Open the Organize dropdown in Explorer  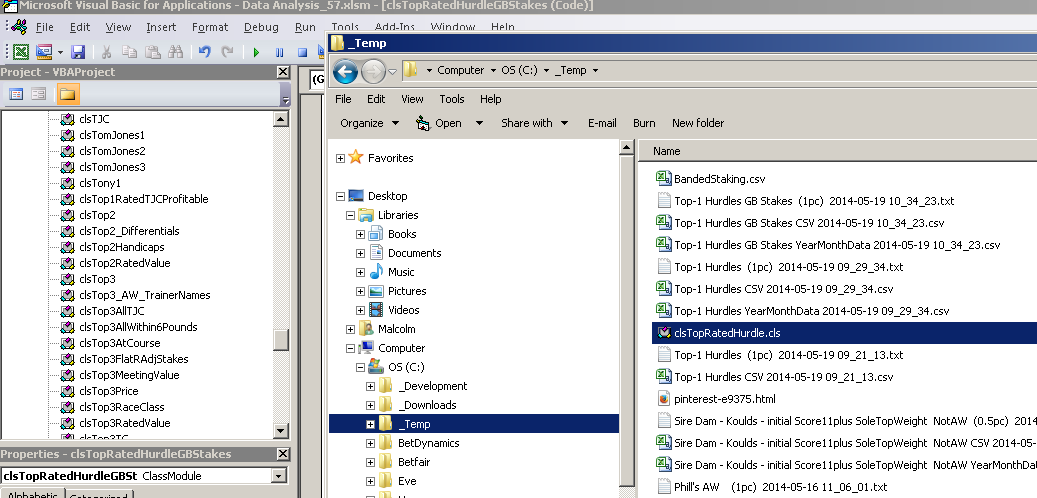coord(369,123)
